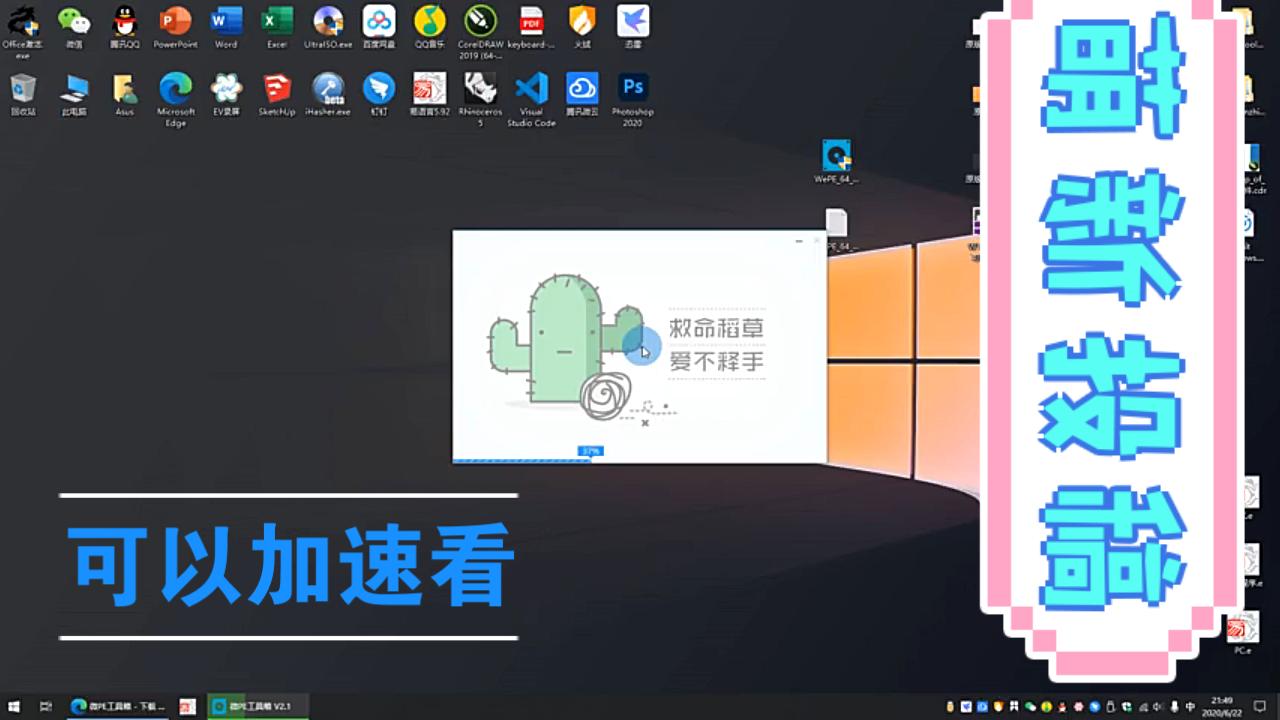Open the Recycle Bin
The height and width of the screenshot is (720, 1280).
coord(23,95)
